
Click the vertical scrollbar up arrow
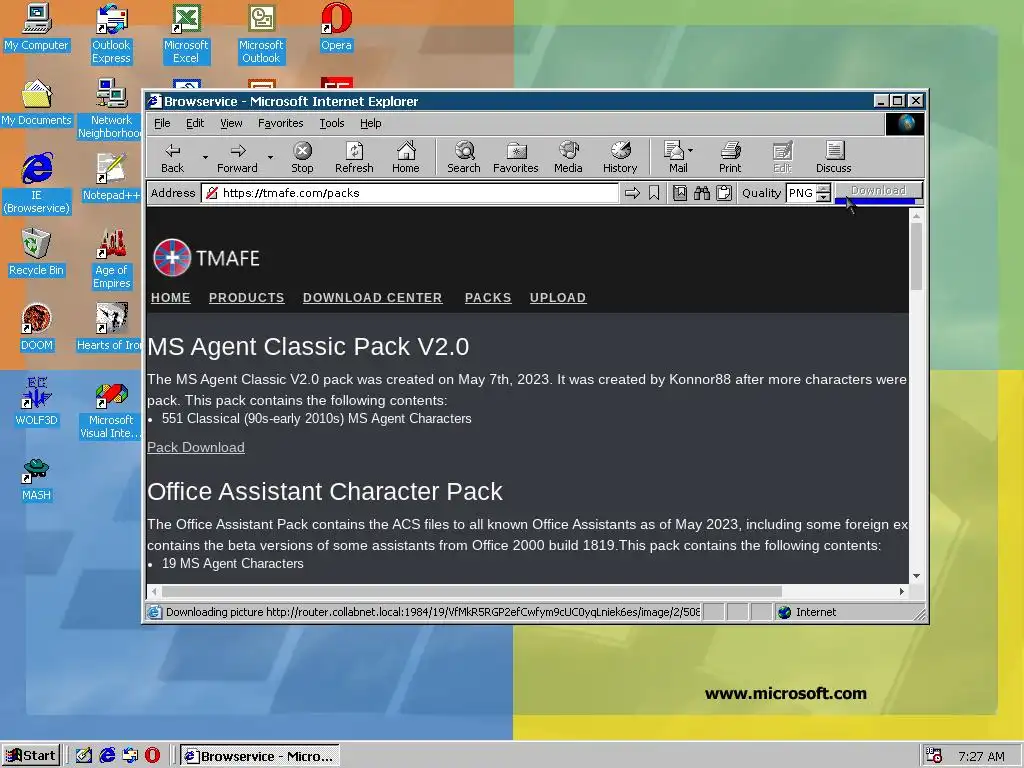tap(916, 215)
